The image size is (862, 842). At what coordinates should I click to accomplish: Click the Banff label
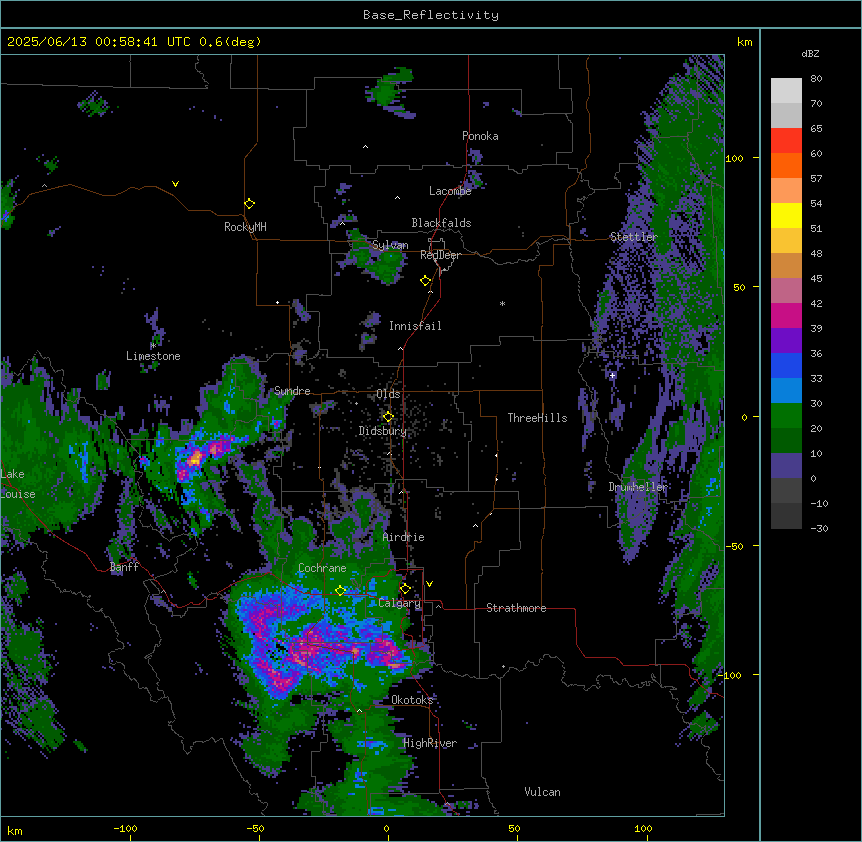[124, 567]
